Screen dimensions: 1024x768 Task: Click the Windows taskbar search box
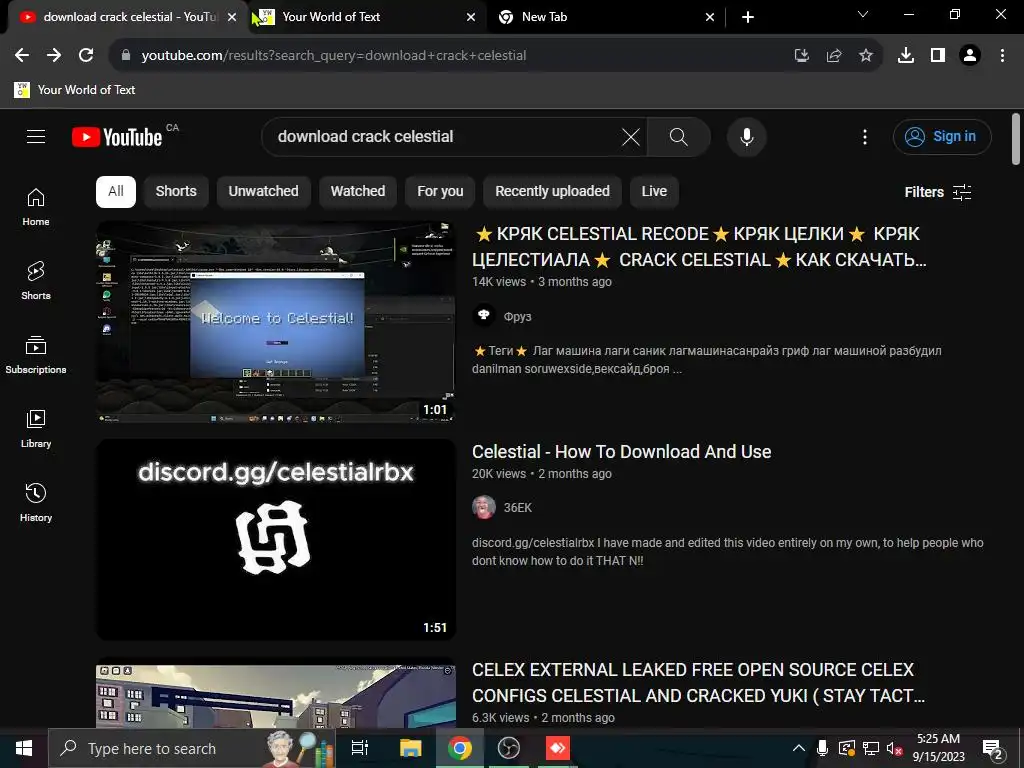[191, 748]
